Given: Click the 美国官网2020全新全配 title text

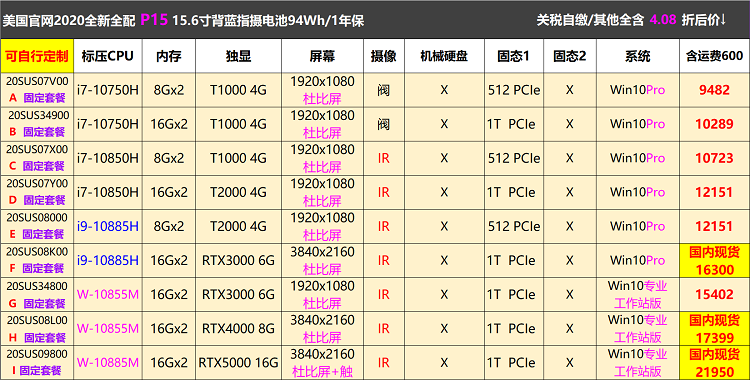Looking at the screenshot, I should coord(69,21).
